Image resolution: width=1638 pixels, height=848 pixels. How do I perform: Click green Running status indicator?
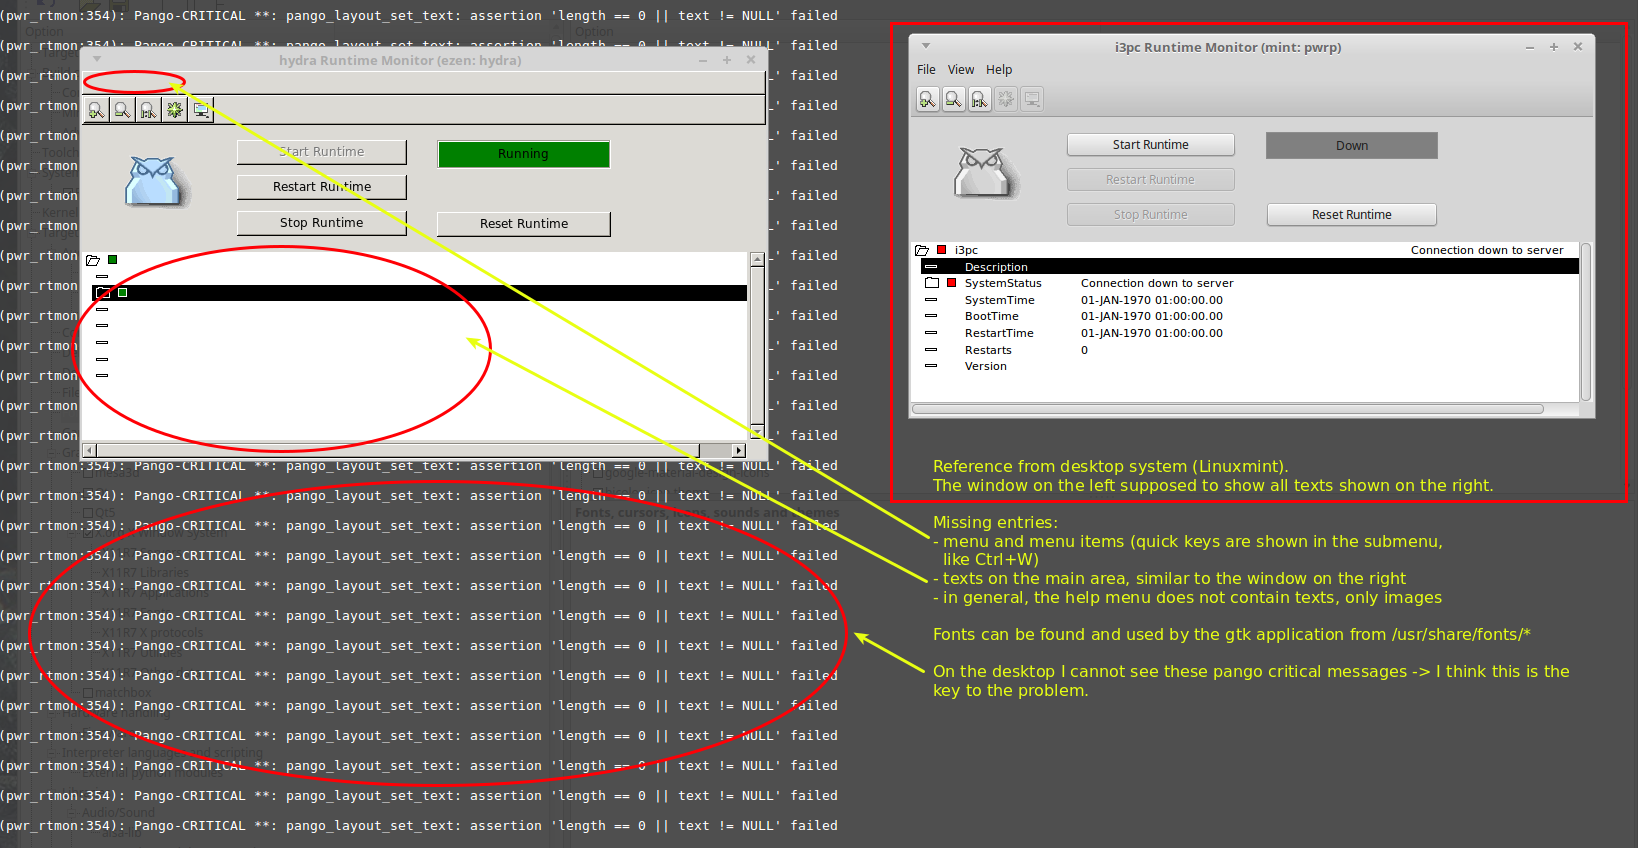[524, 154]
